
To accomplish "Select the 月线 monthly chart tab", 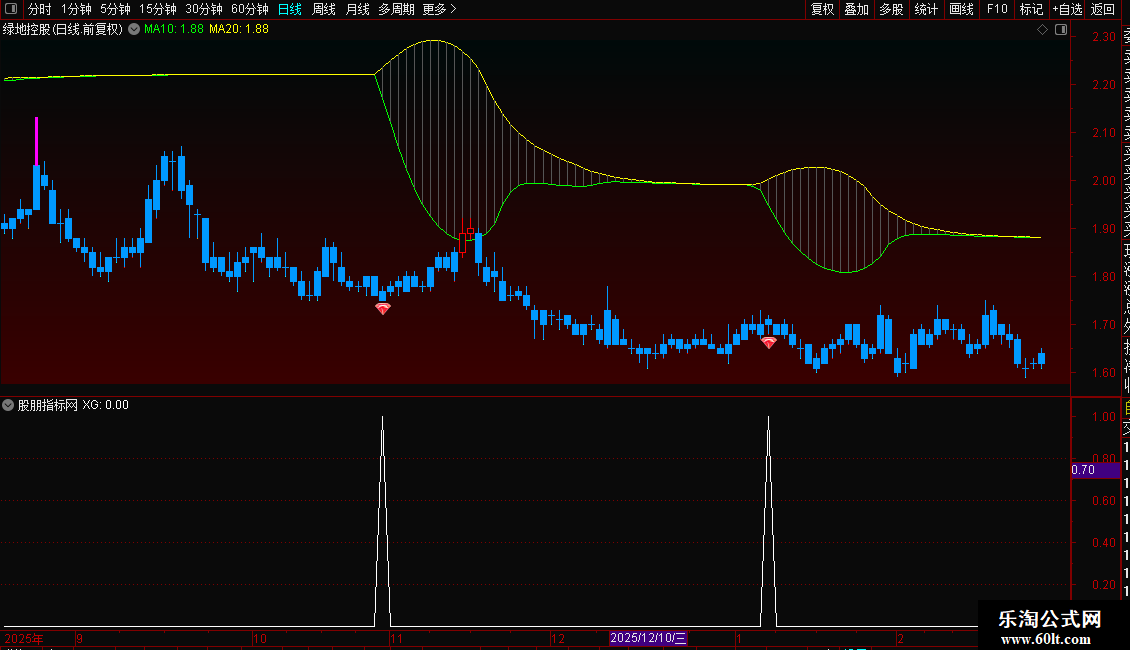I will [x=357, y=9].
